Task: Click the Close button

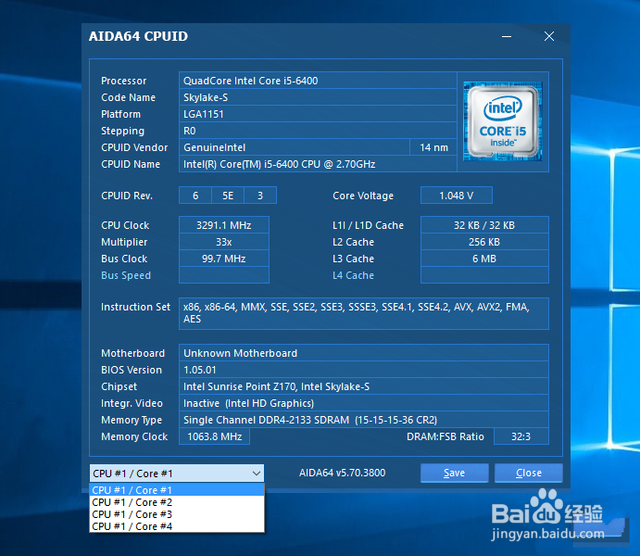Action: pyautogui.click(x=529, y=473)
